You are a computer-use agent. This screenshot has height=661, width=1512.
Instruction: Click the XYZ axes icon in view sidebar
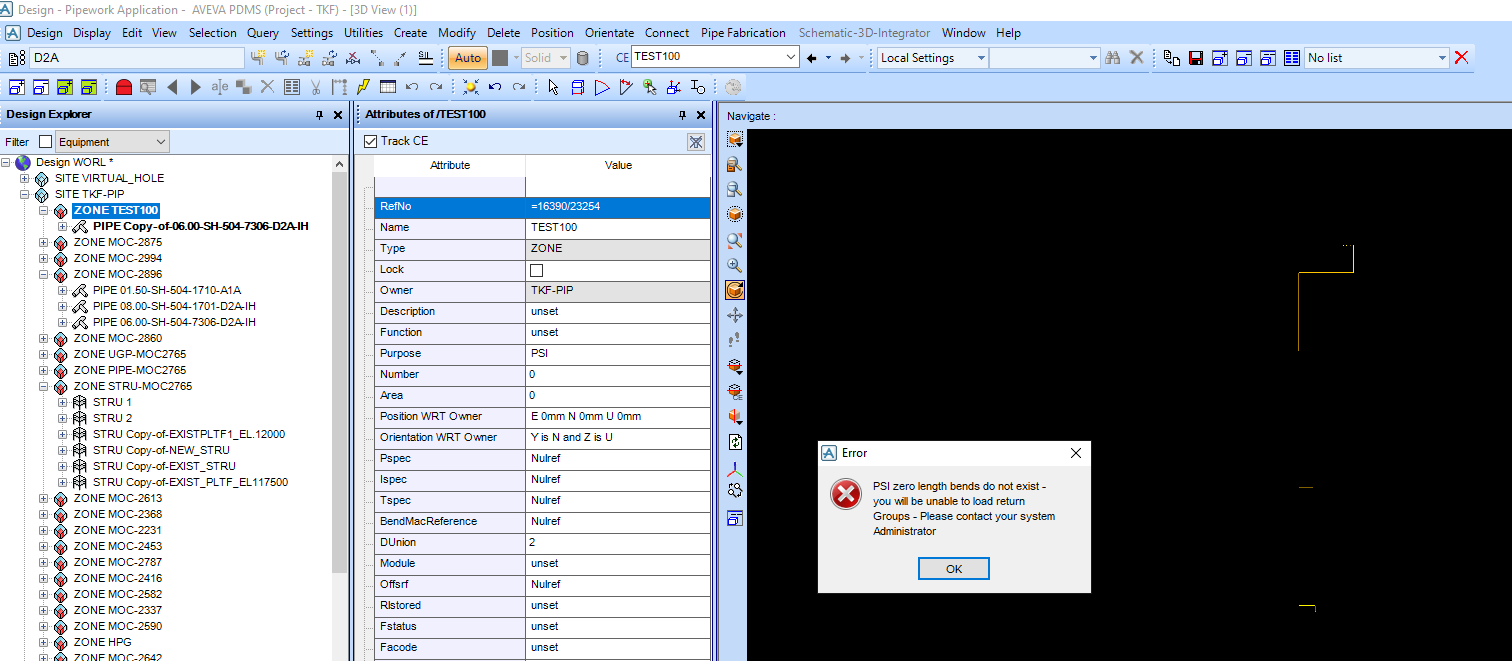735,467
